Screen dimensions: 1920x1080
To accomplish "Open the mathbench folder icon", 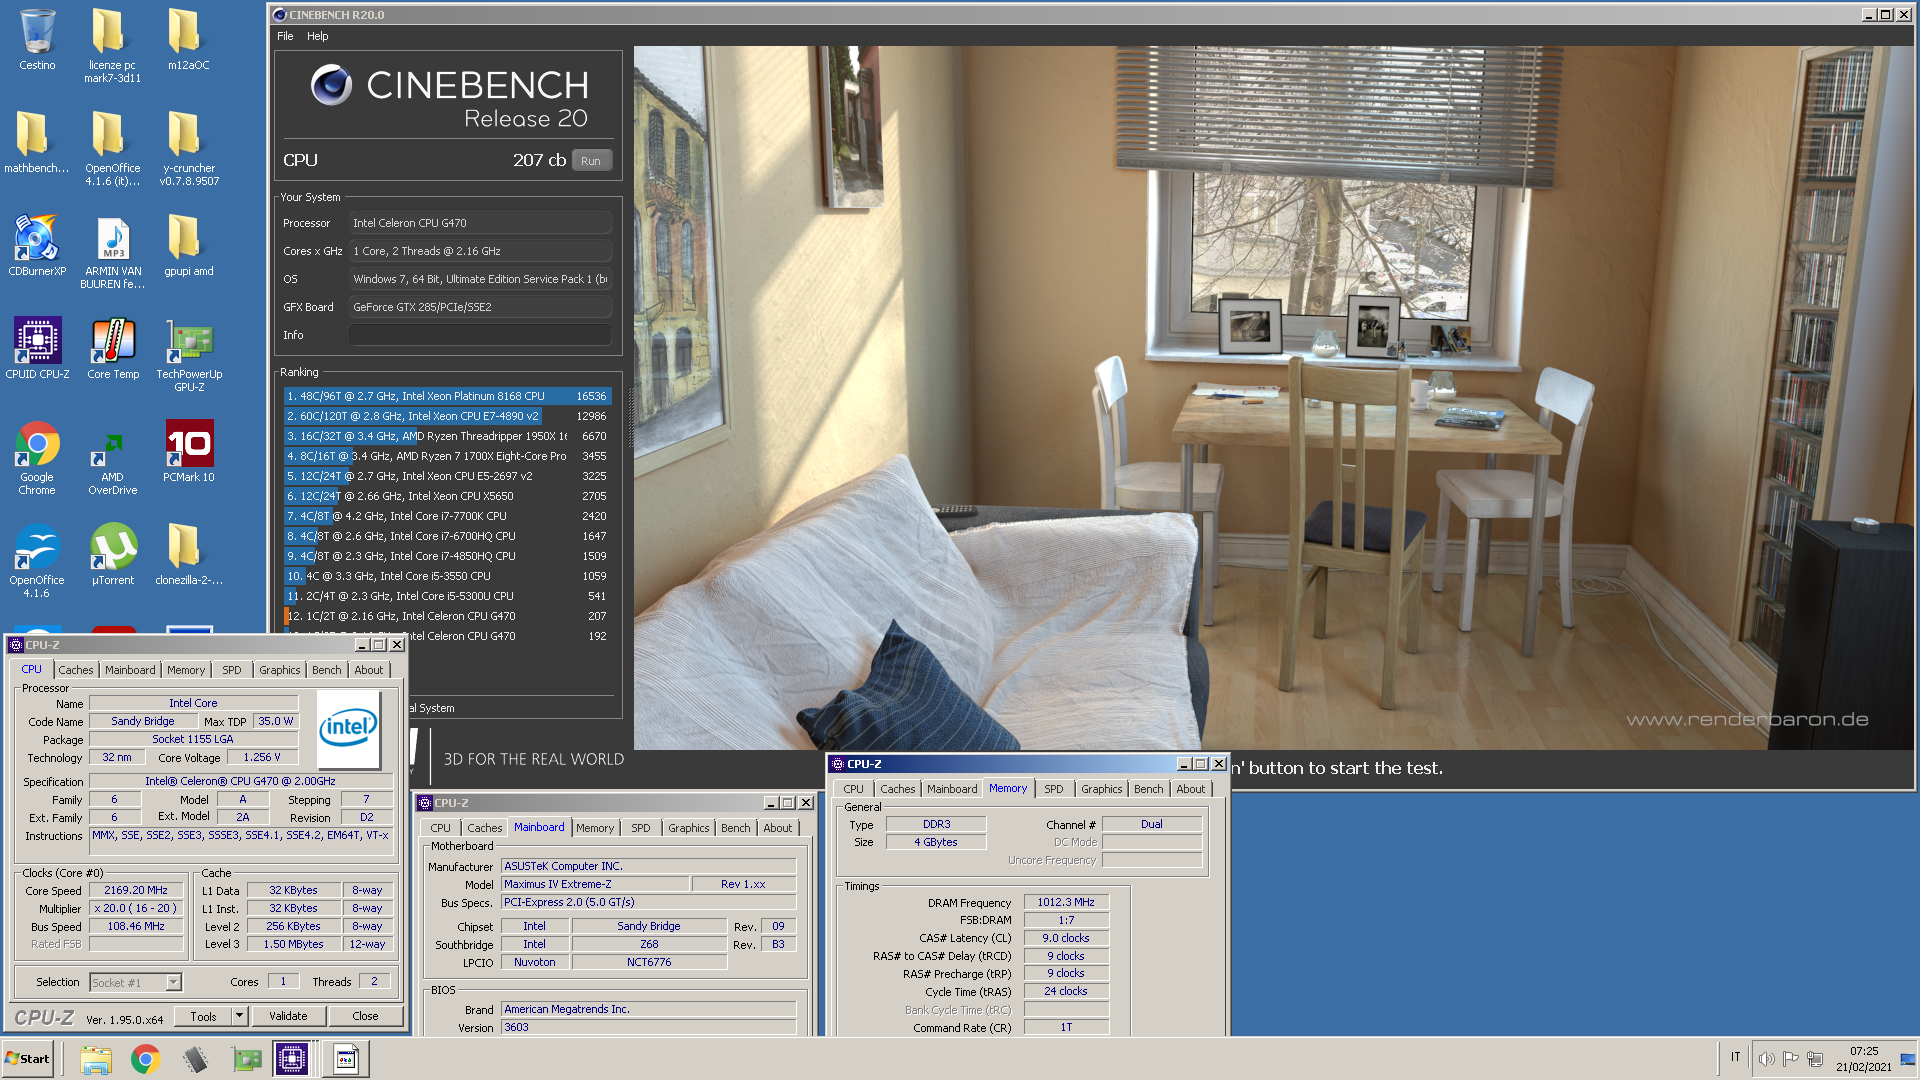I will 37,142.
